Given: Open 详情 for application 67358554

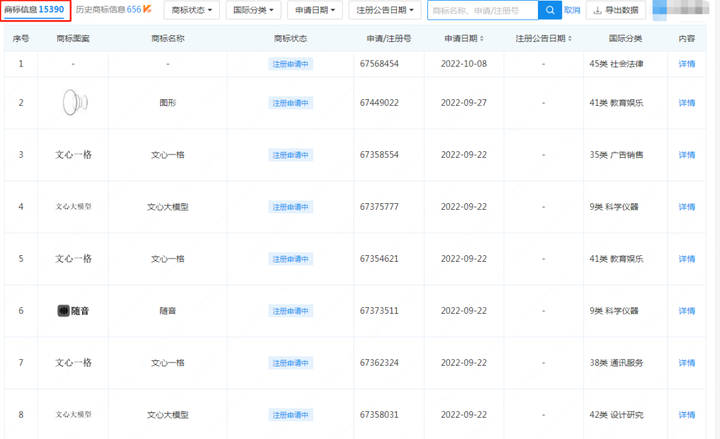Looking at the screenshot, I should (686, 155).
